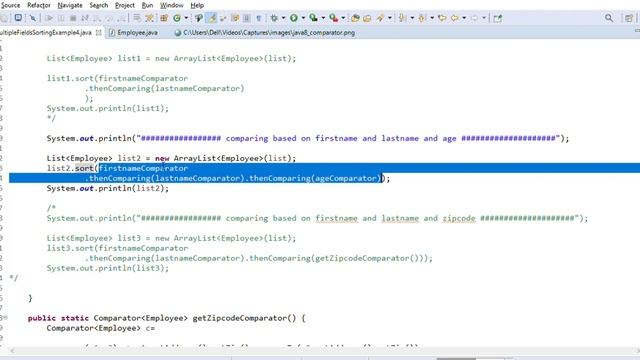Screen dimensions: 640x360
Task: Toggle Skip All Breakpoints
Action: pos(33,18)
